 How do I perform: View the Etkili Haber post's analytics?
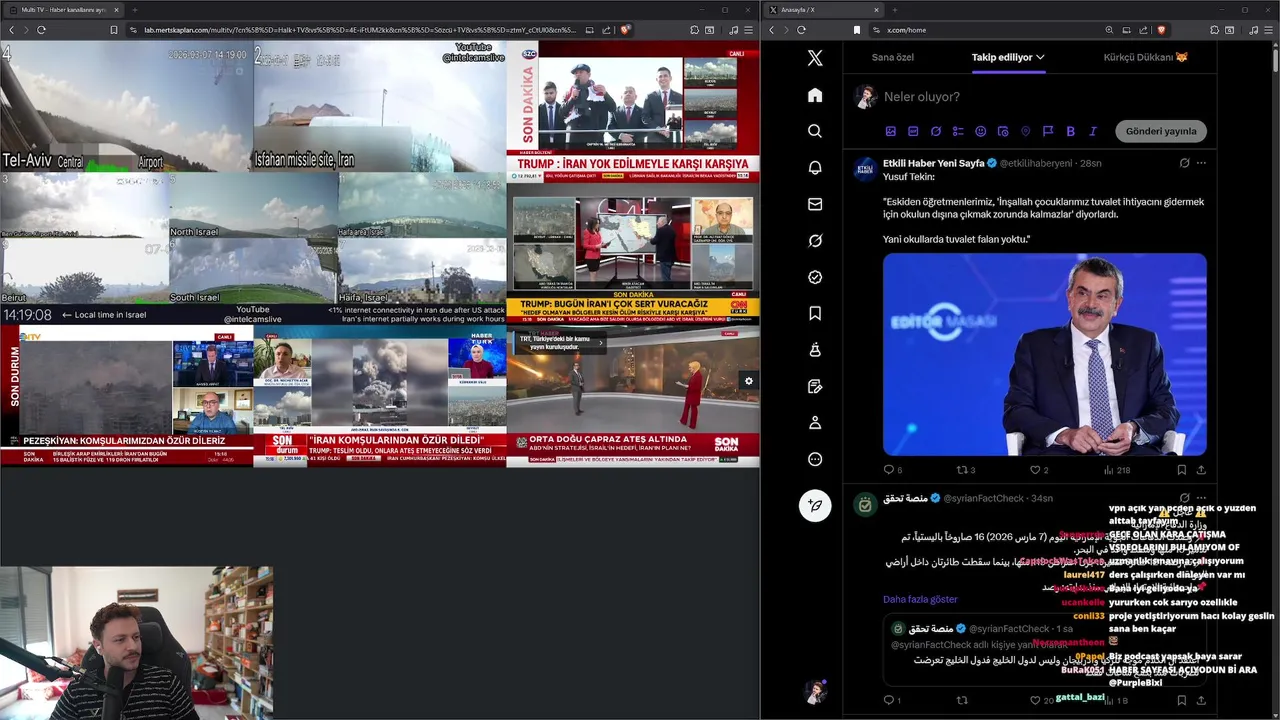coord(1117,470)
